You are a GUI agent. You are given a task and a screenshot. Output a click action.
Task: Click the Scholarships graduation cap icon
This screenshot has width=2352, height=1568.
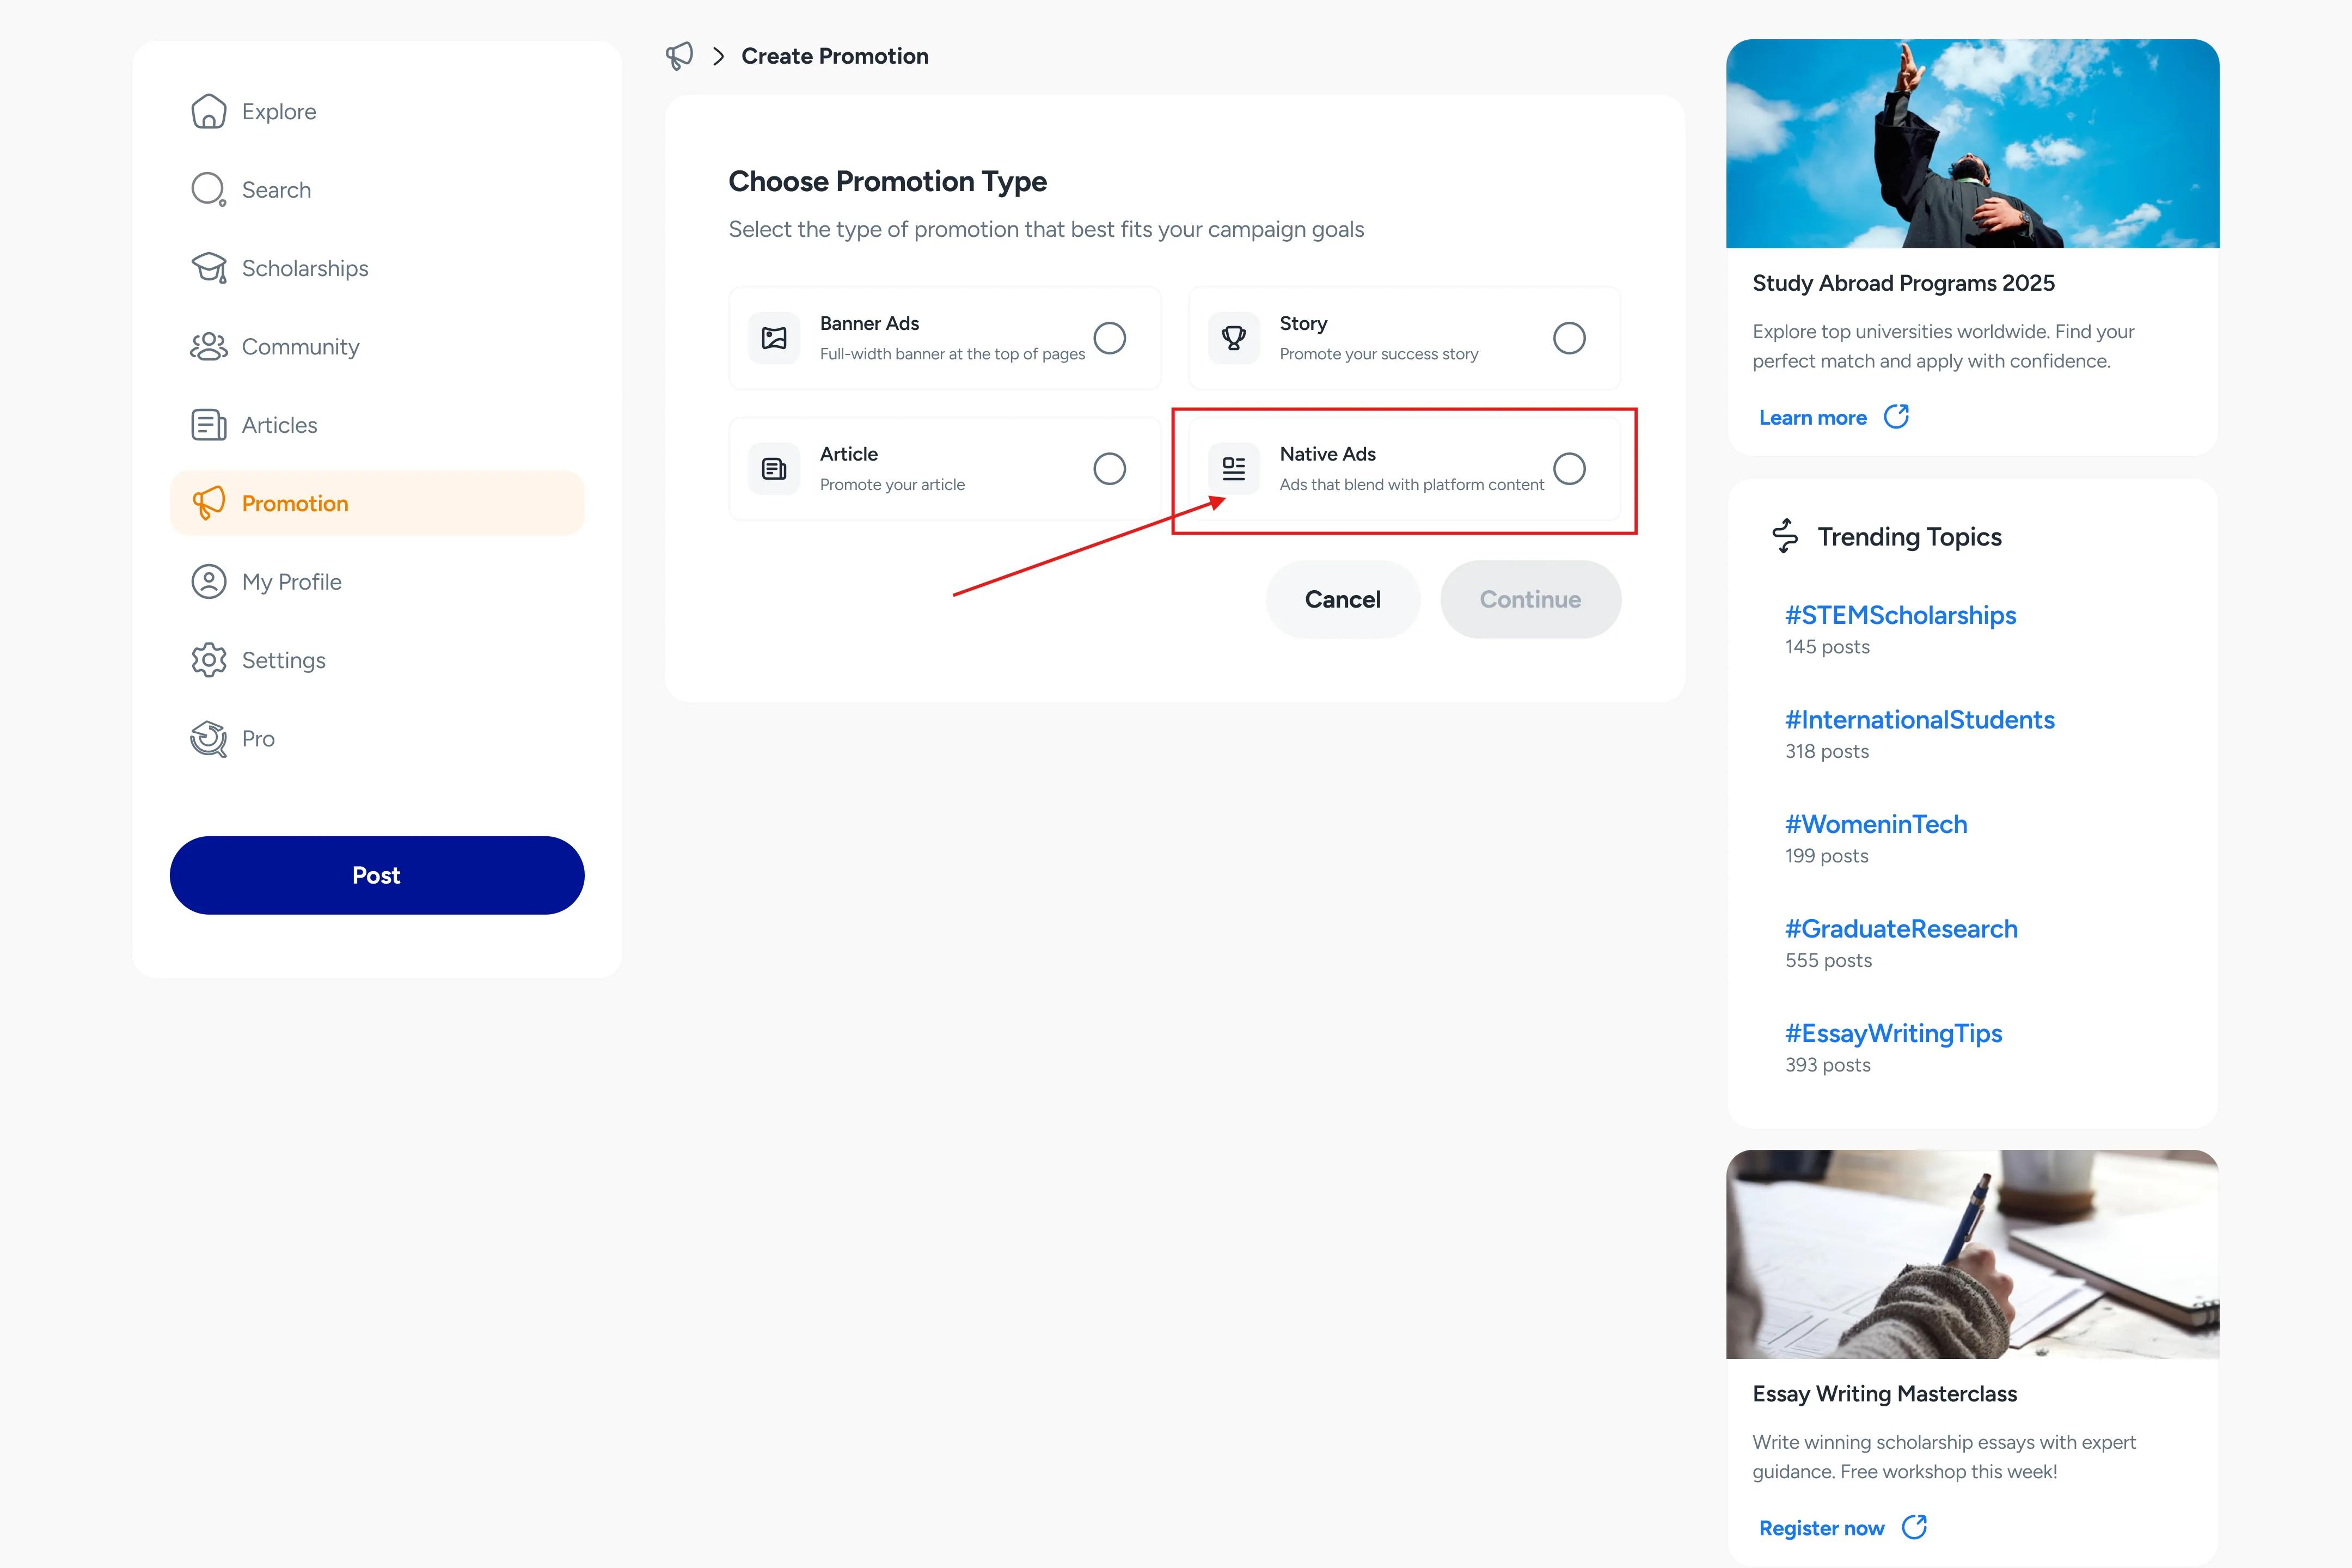[x=208, y=268]
